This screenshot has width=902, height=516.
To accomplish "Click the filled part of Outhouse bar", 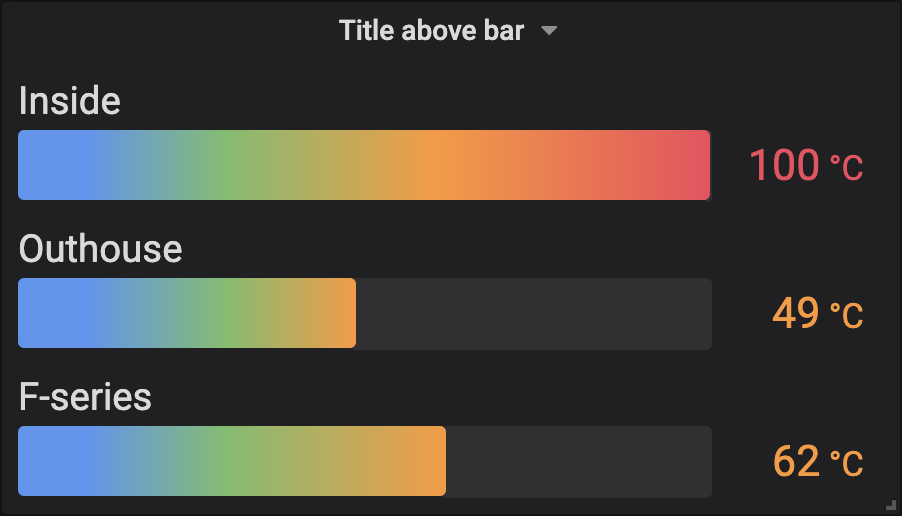I will click(x=187, y=313).
